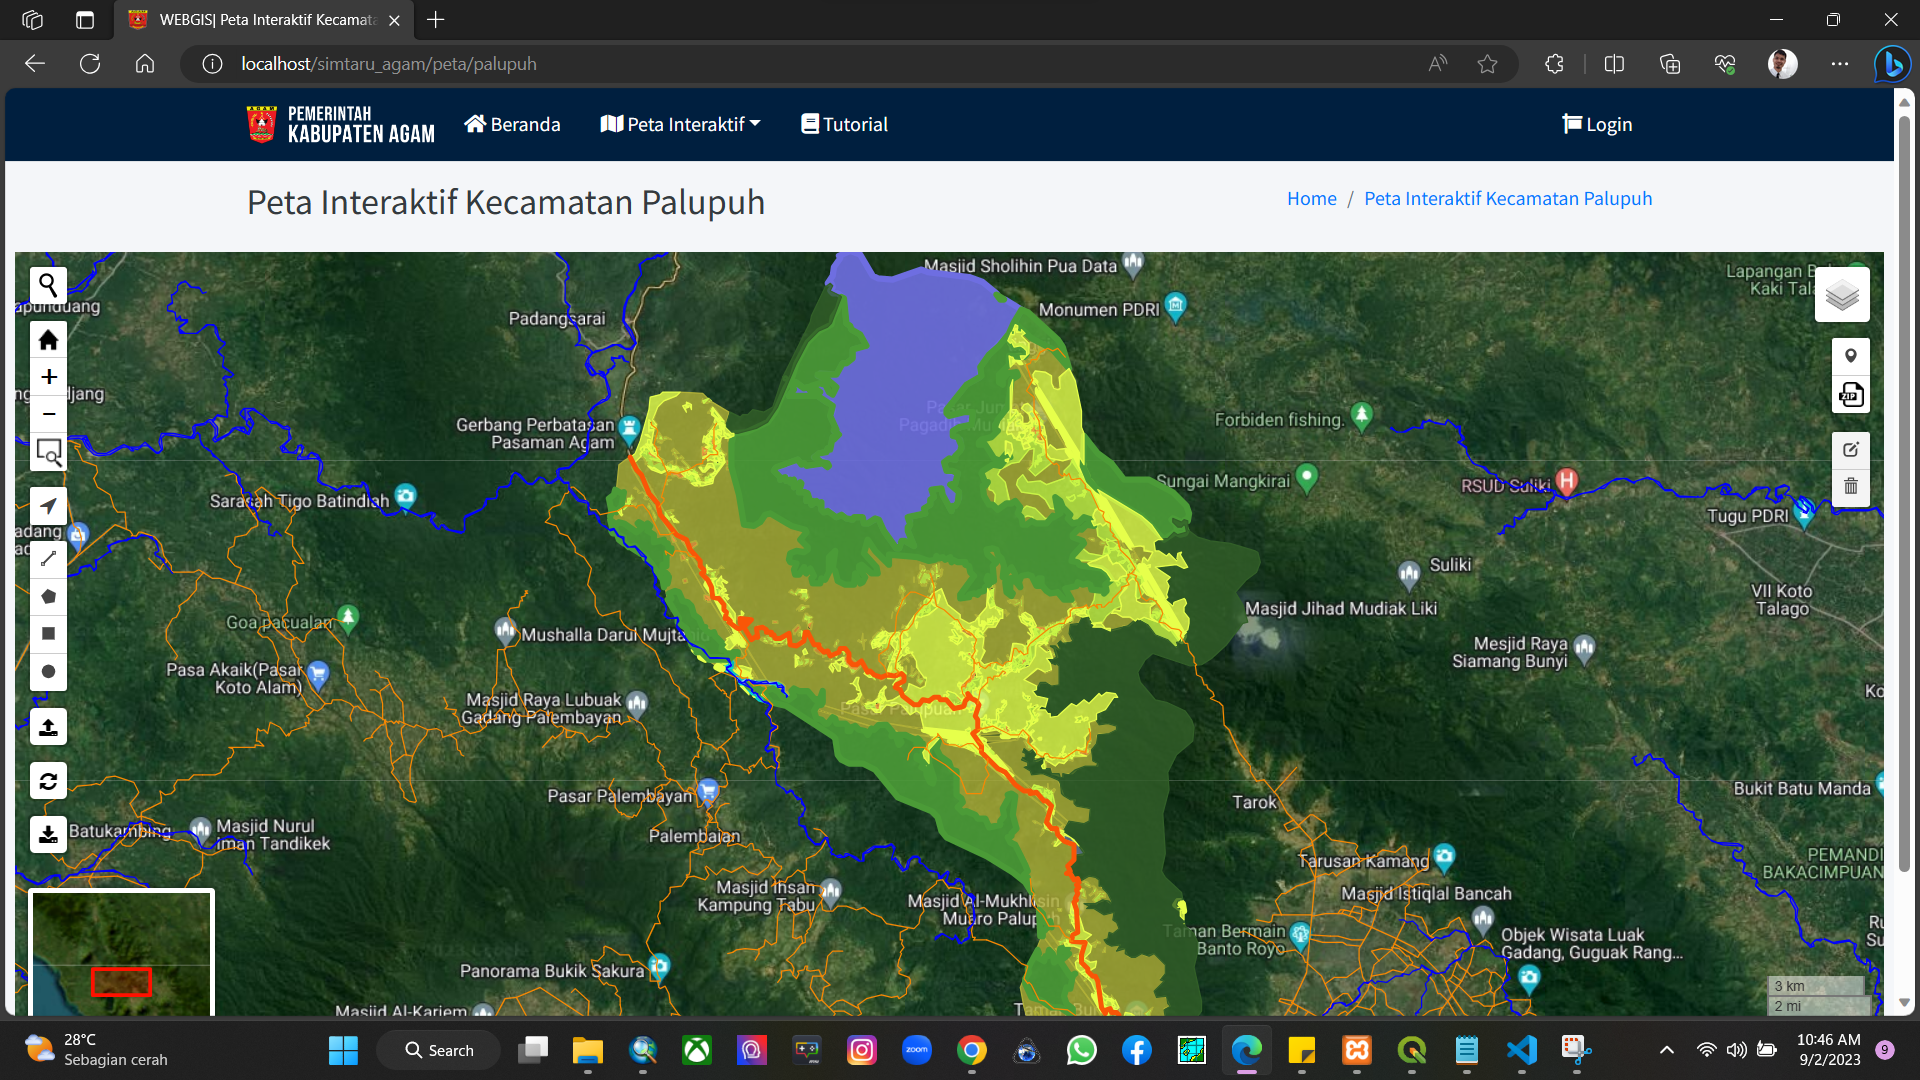This screenshot has height=1080, width=1920.
Task: Click Forbiden fishing map marker
Action: coord(1361,416)
